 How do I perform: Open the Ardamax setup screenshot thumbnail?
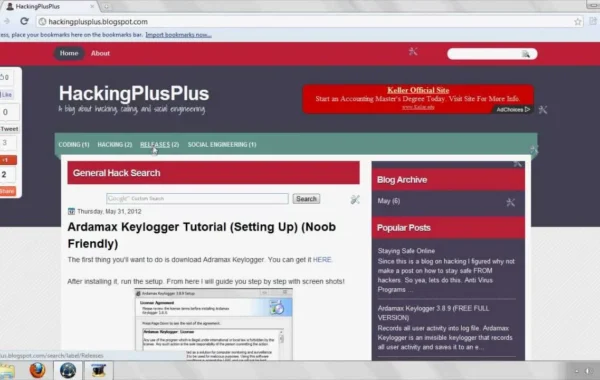point(214,325)
